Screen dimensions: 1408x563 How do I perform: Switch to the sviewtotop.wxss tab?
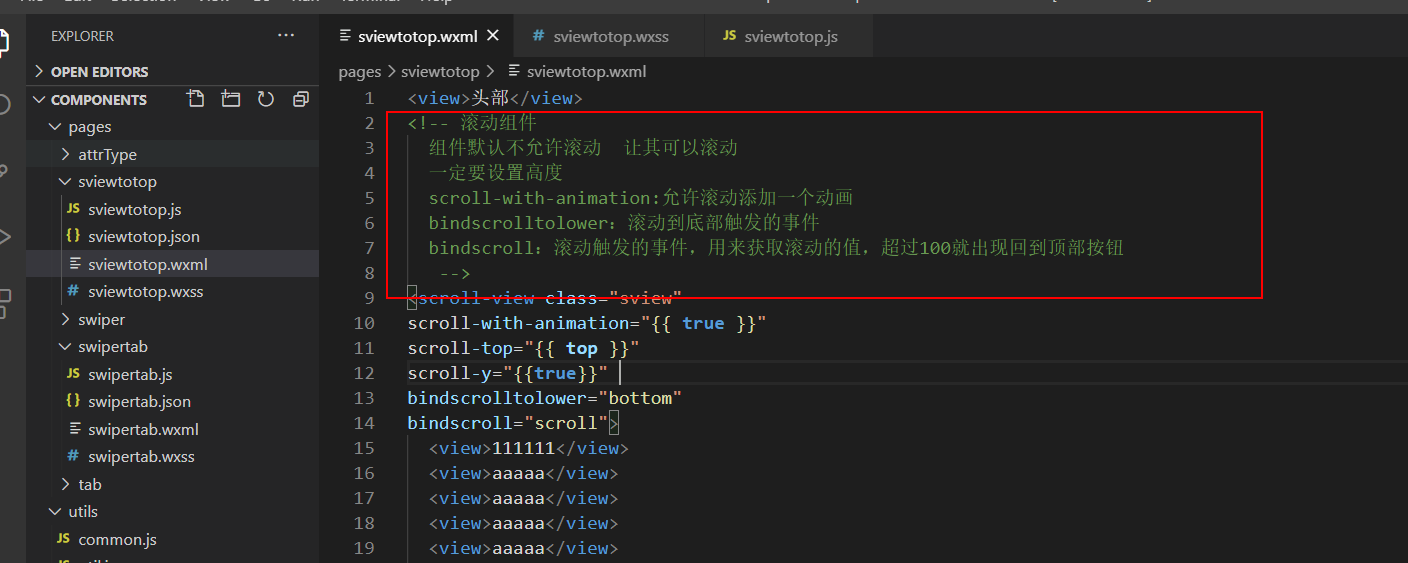[x=609, y=36]
